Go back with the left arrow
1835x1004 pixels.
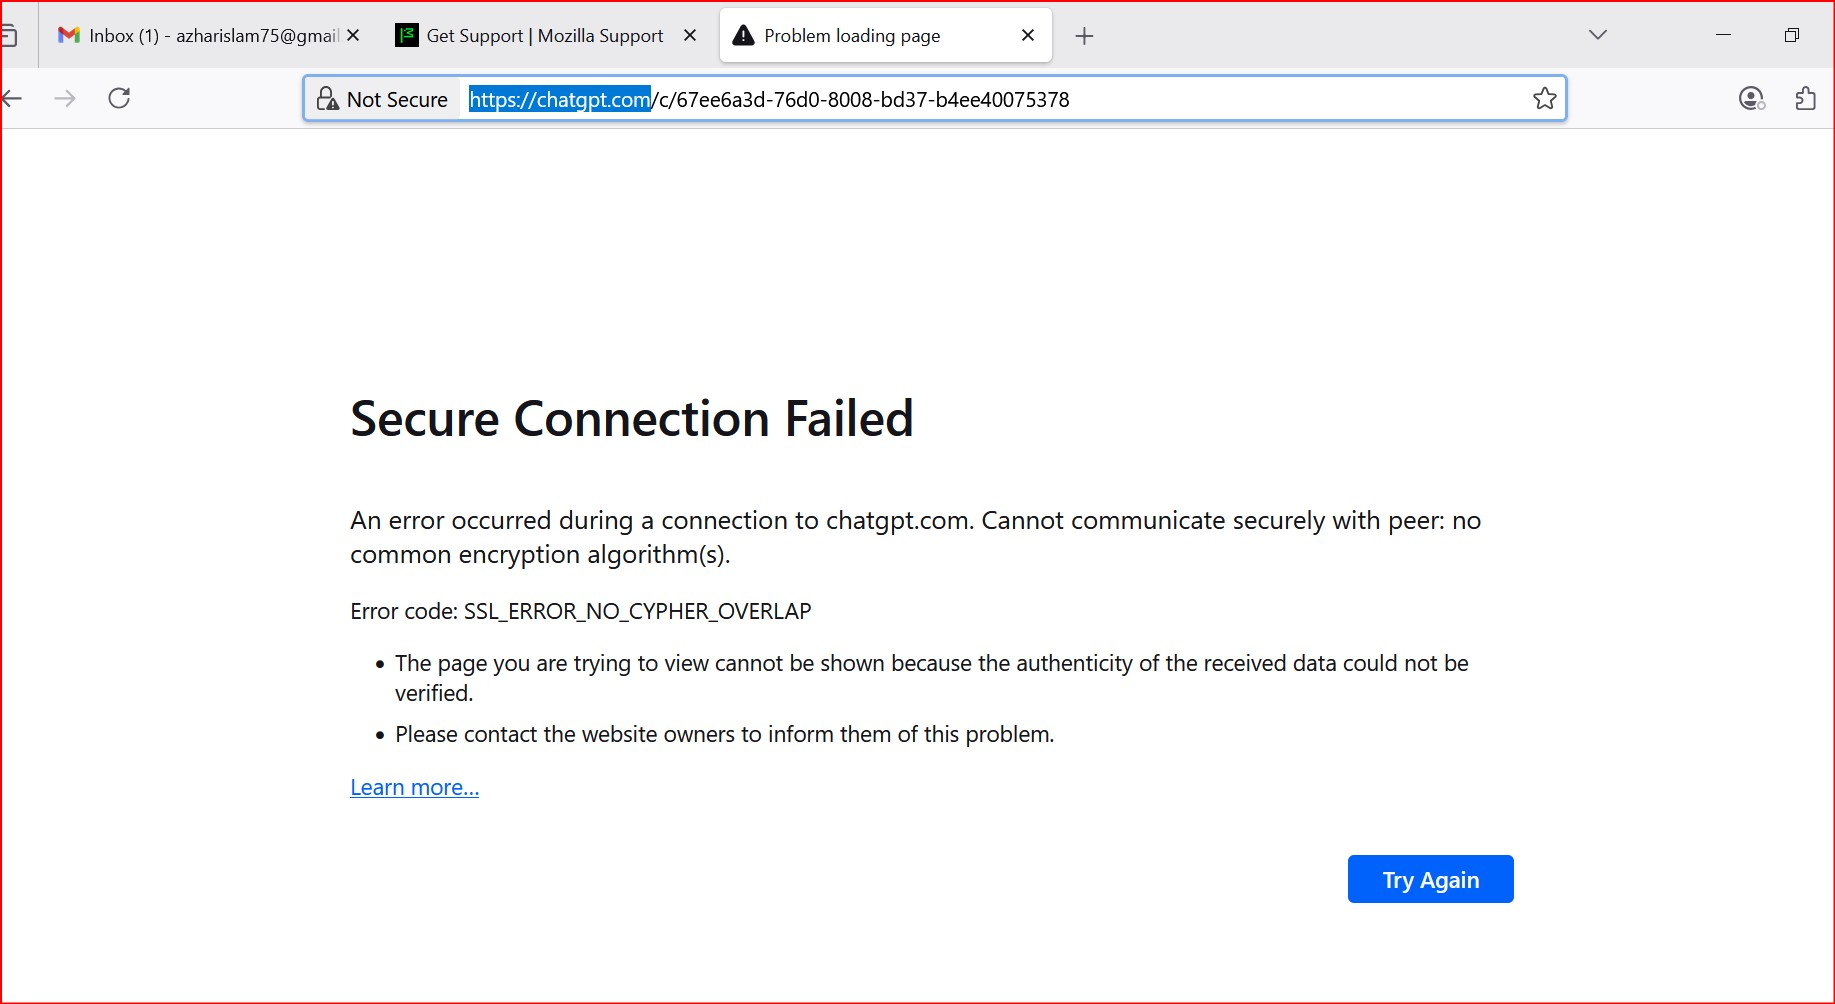coord(11,98)
